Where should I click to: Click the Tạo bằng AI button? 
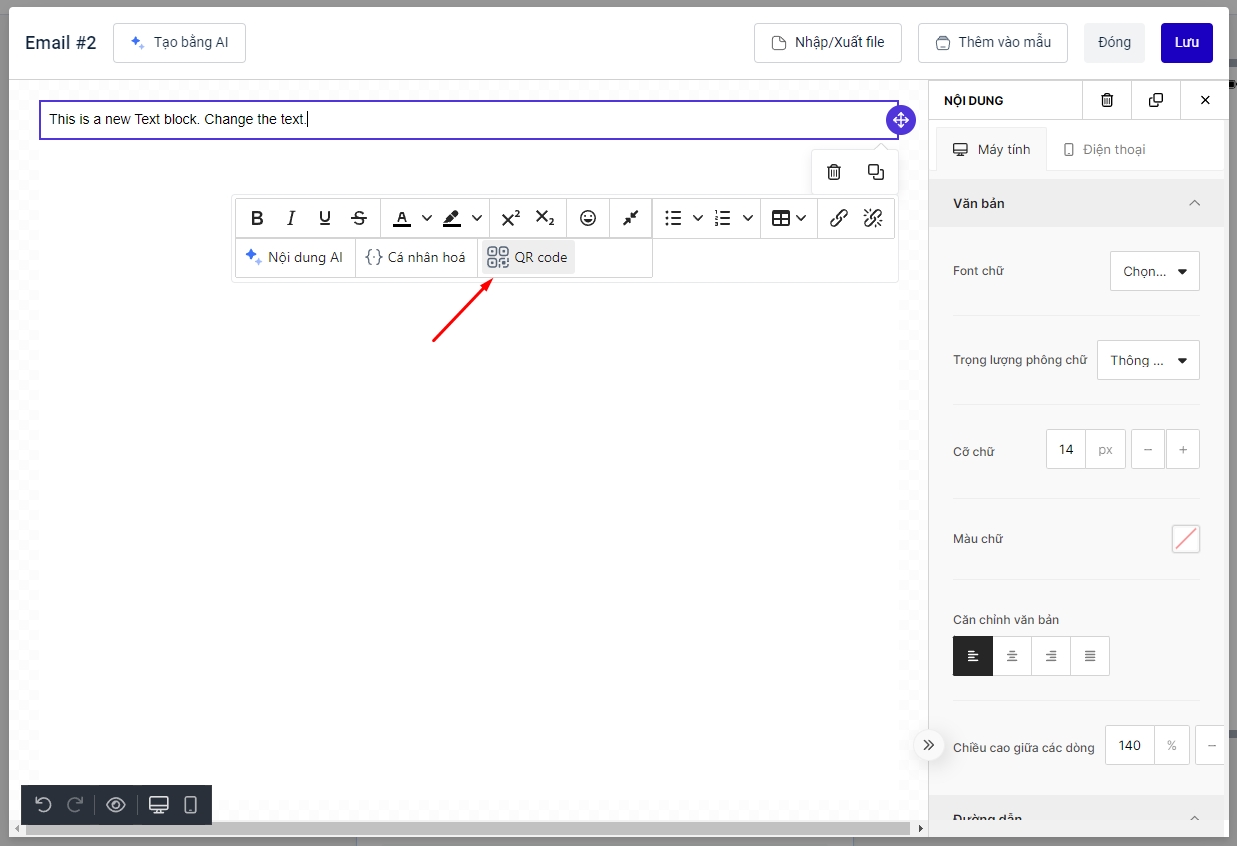point(179,43)
